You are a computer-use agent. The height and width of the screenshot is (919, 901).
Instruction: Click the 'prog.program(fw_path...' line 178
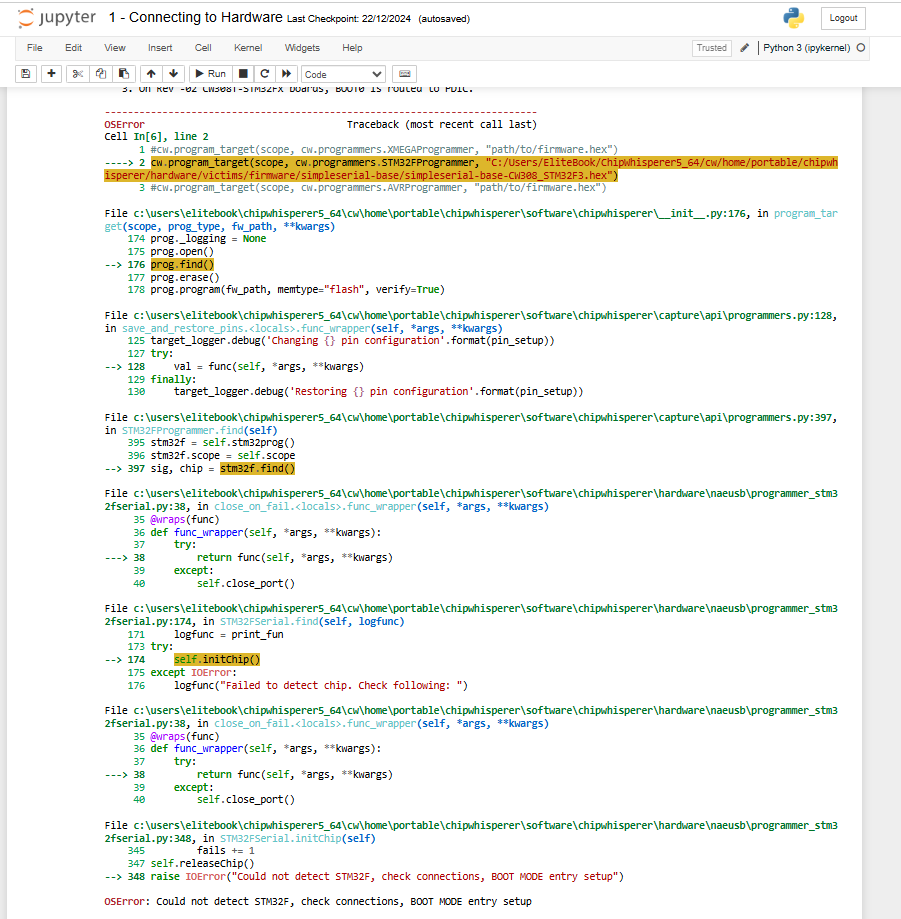coord(297,290)
